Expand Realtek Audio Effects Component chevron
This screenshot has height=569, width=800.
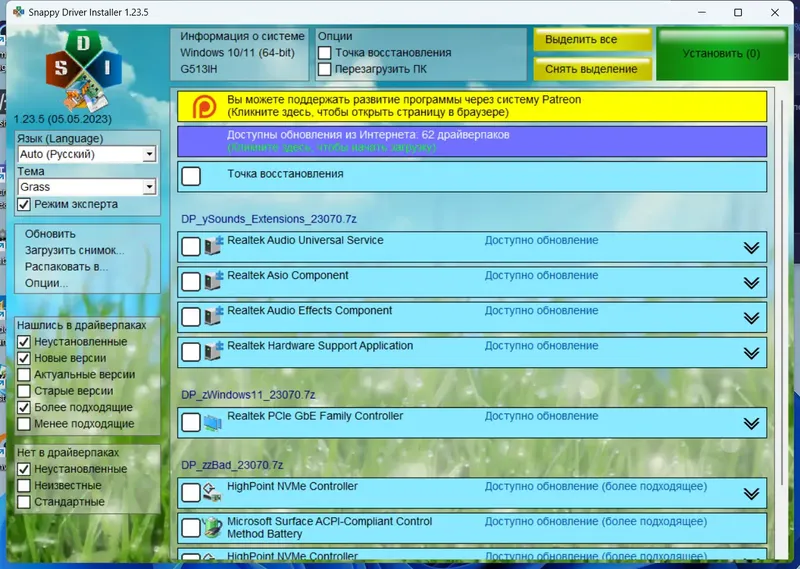(x=751, y=318)
